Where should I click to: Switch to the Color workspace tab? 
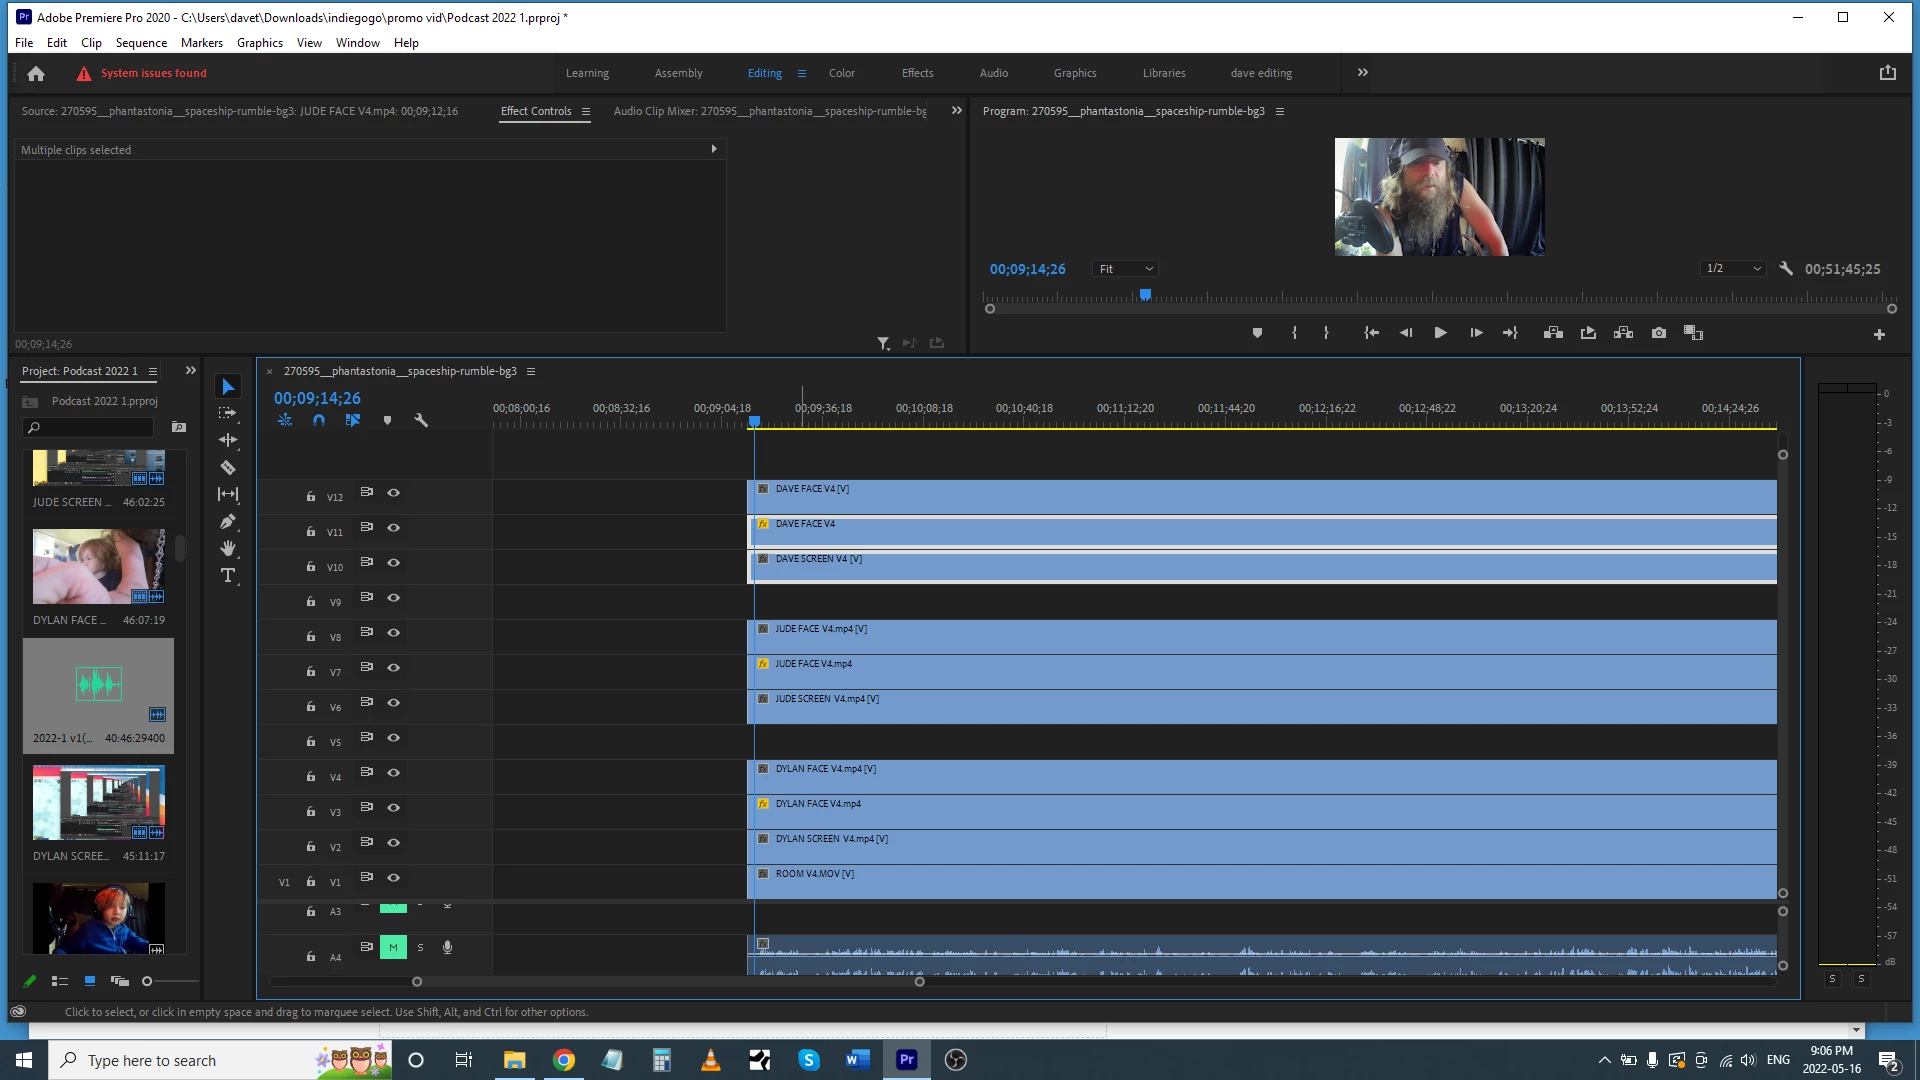[841, 73]
